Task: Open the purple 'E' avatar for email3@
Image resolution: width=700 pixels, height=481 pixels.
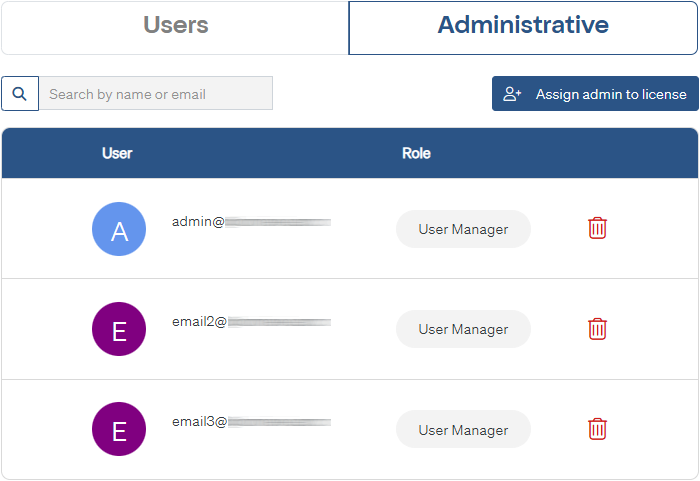Action: (119, 430)
